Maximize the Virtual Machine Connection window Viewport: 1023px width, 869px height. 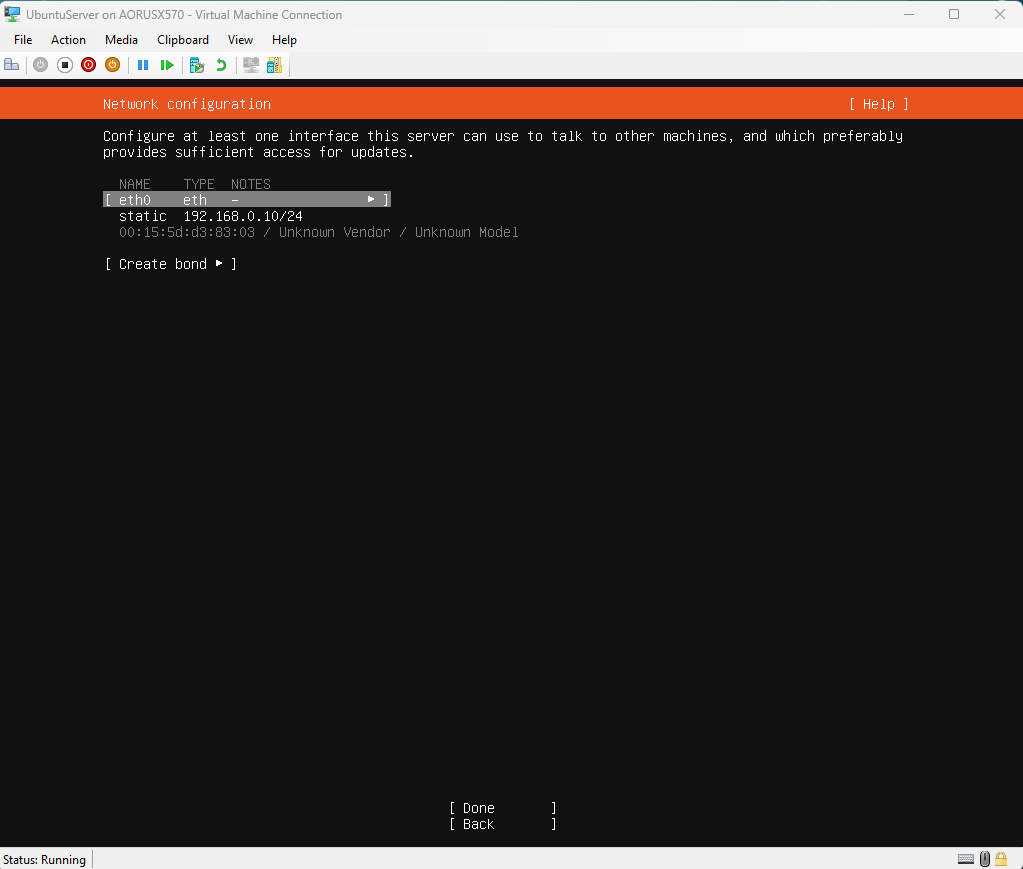[x=954, y=14]
